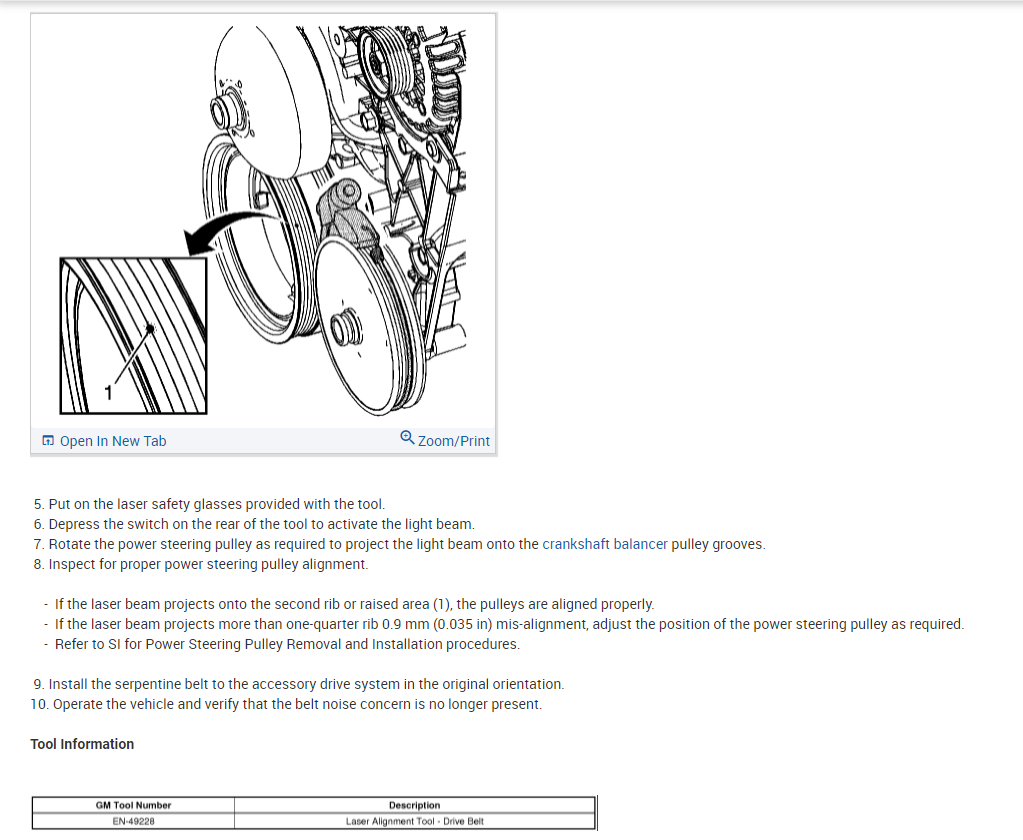Click the pulley alignment diagram image
Viewport: 1023px width, 840px height.
pyautogui.click(x=264, y=220)
